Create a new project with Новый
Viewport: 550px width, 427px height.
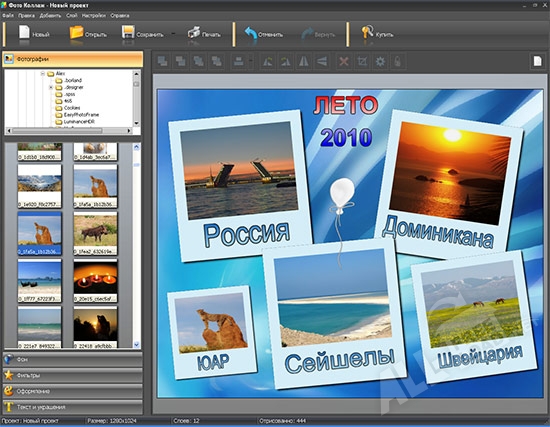pos(34,34)
